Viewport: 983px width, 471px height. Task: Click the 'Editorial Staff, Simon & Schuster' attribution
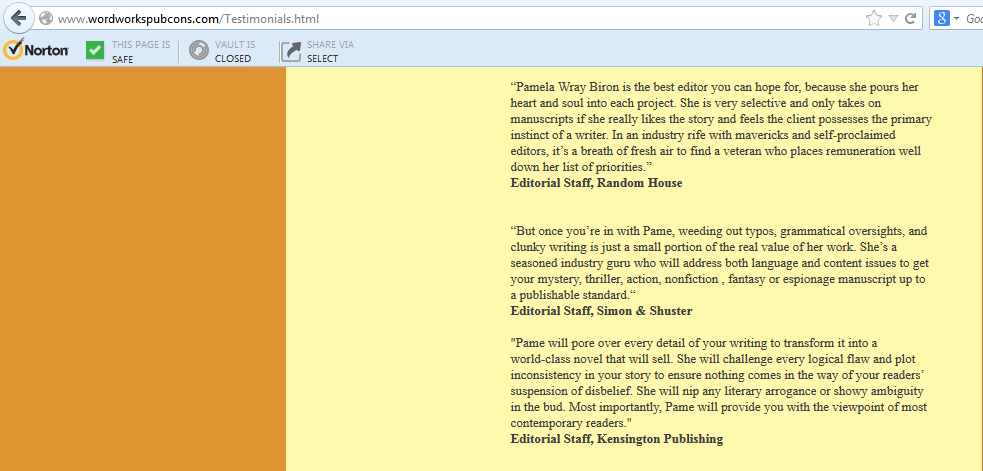[601, 311]
